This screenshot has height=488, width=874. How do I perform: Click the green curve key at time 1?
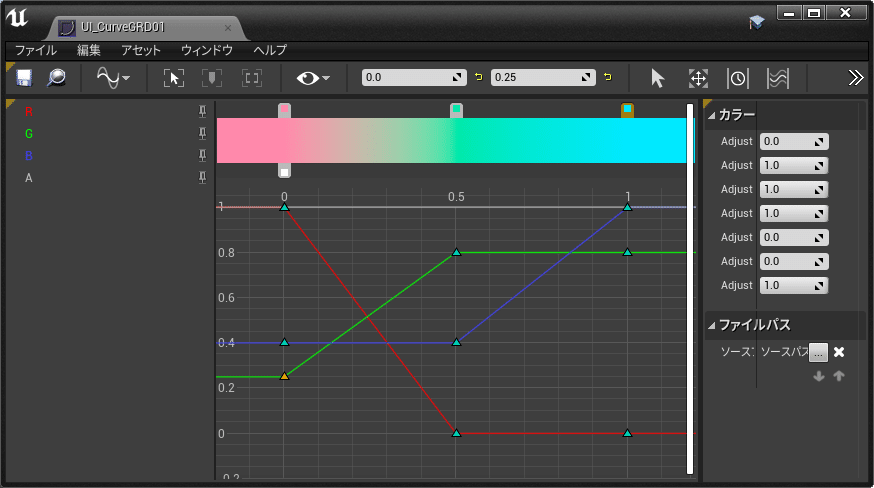[627, 252]
